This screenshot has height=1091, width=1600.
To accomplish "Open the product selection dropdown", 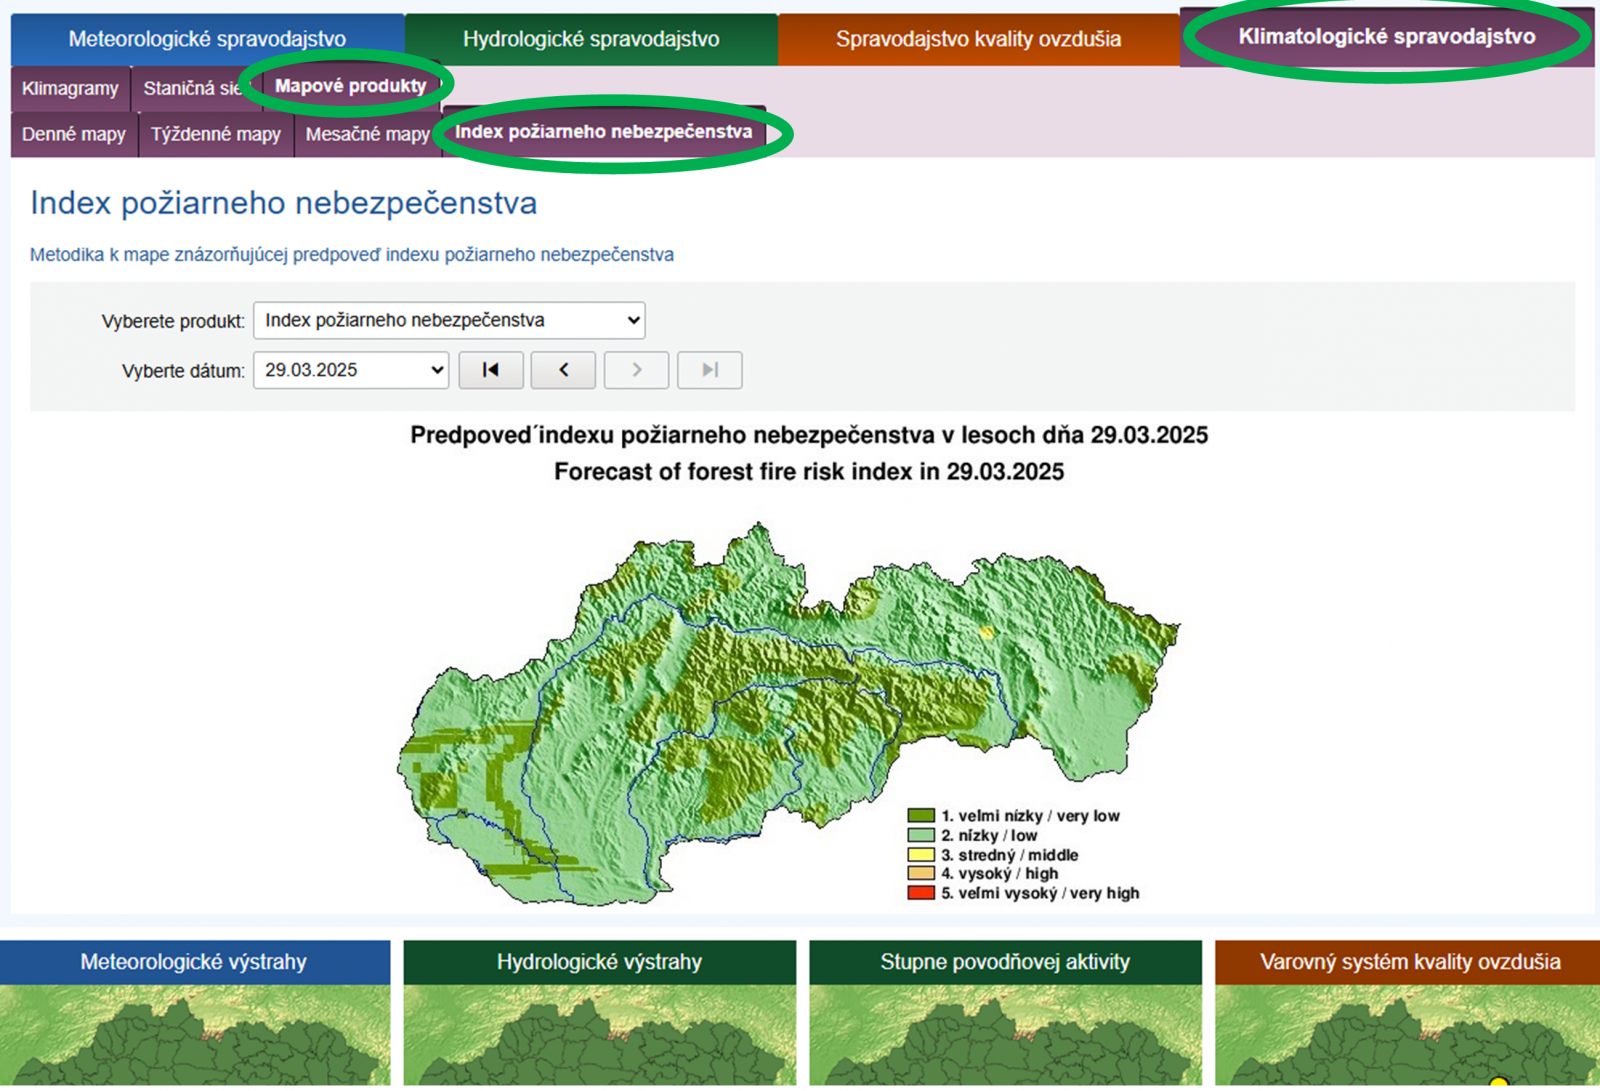I will pos(449,321).
